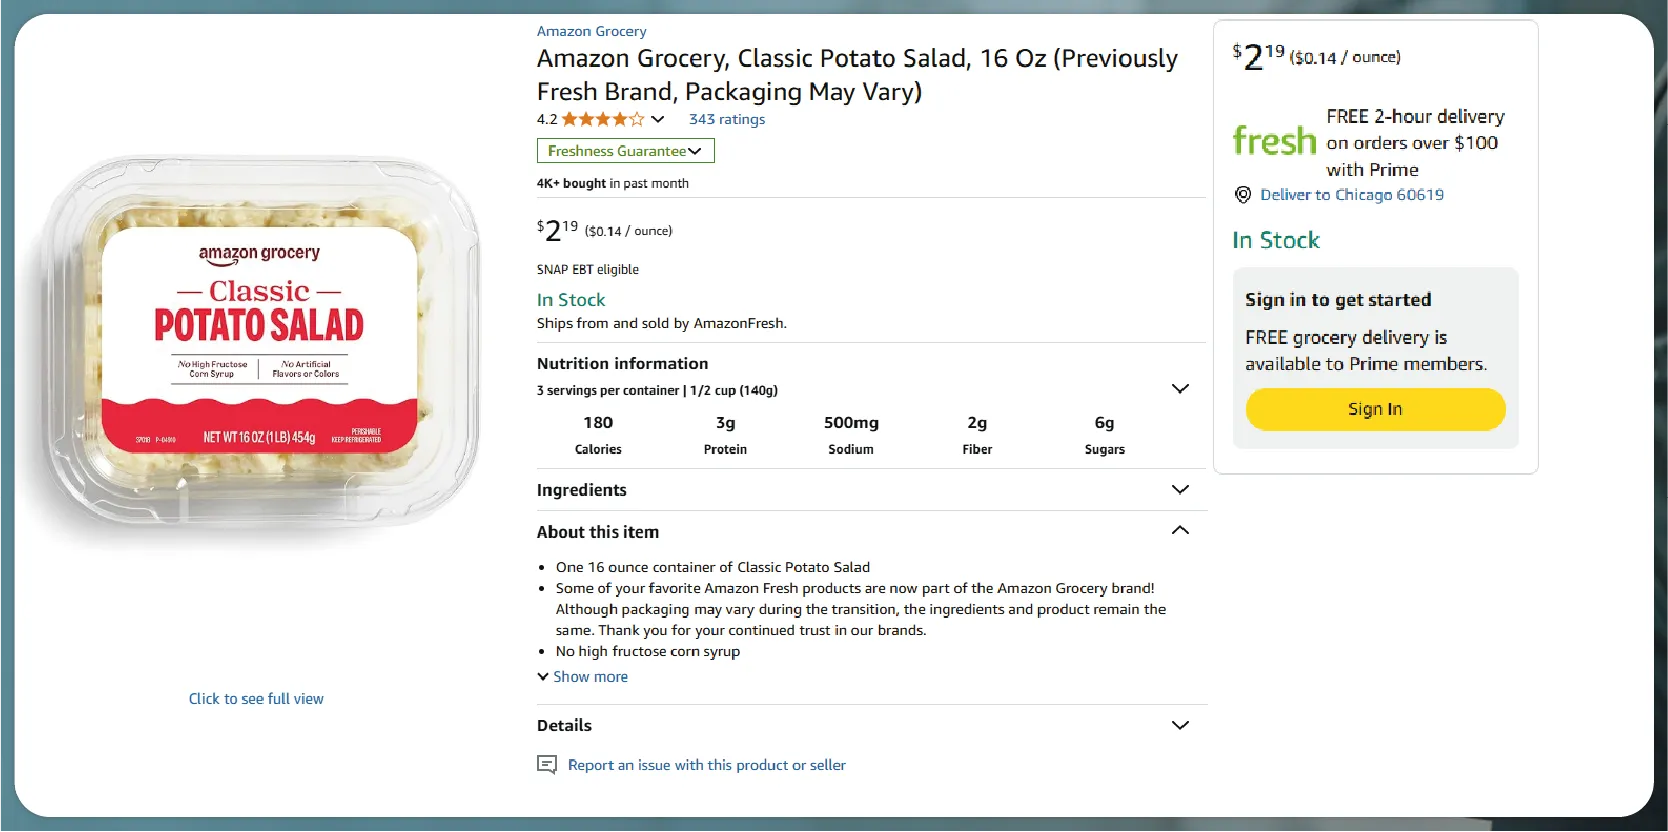Click the Details section heading

[564, 725]
